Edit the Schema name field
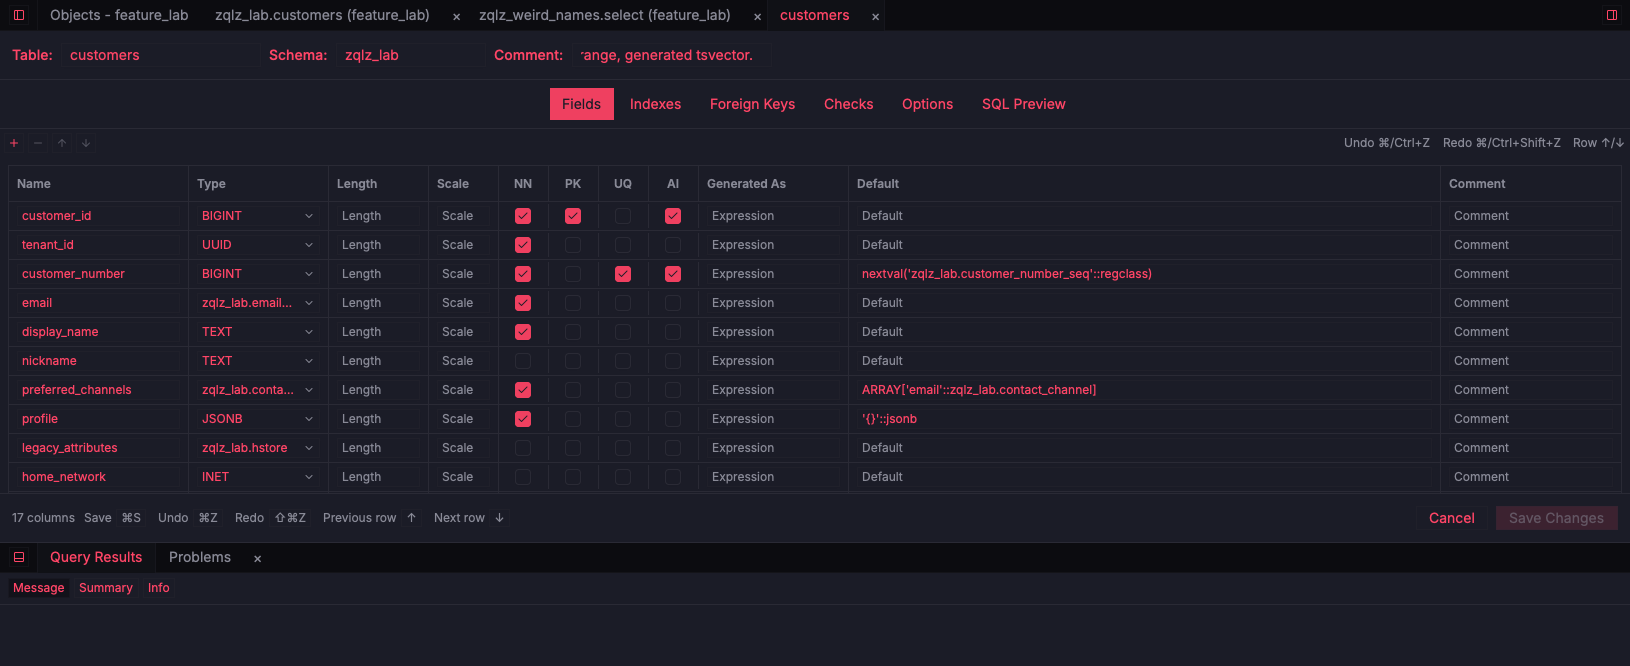Screen dimensions: 1630x666 pos(411,55)
